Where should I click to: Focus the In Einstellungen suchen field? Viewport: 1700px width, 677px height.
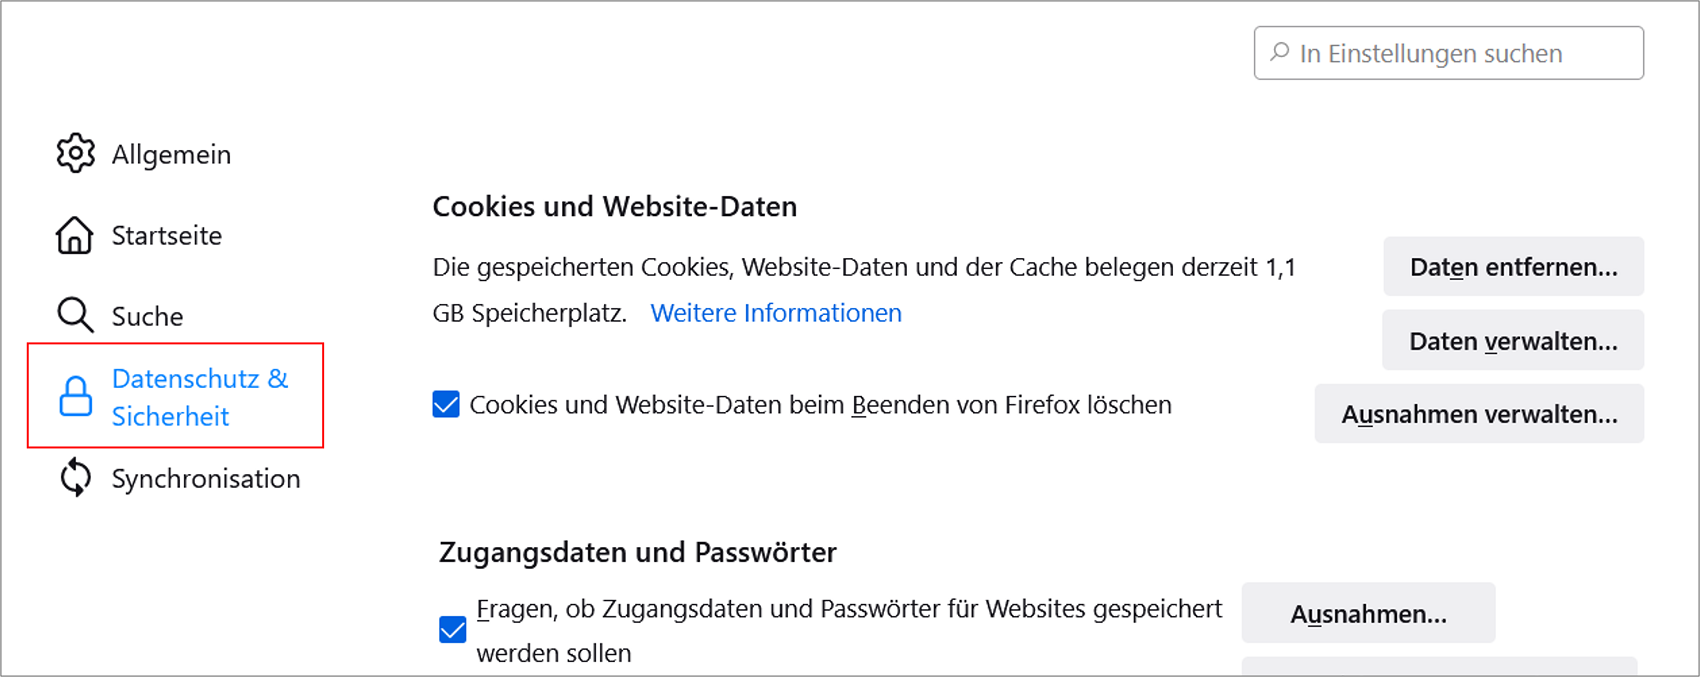tap(1449, 53)
